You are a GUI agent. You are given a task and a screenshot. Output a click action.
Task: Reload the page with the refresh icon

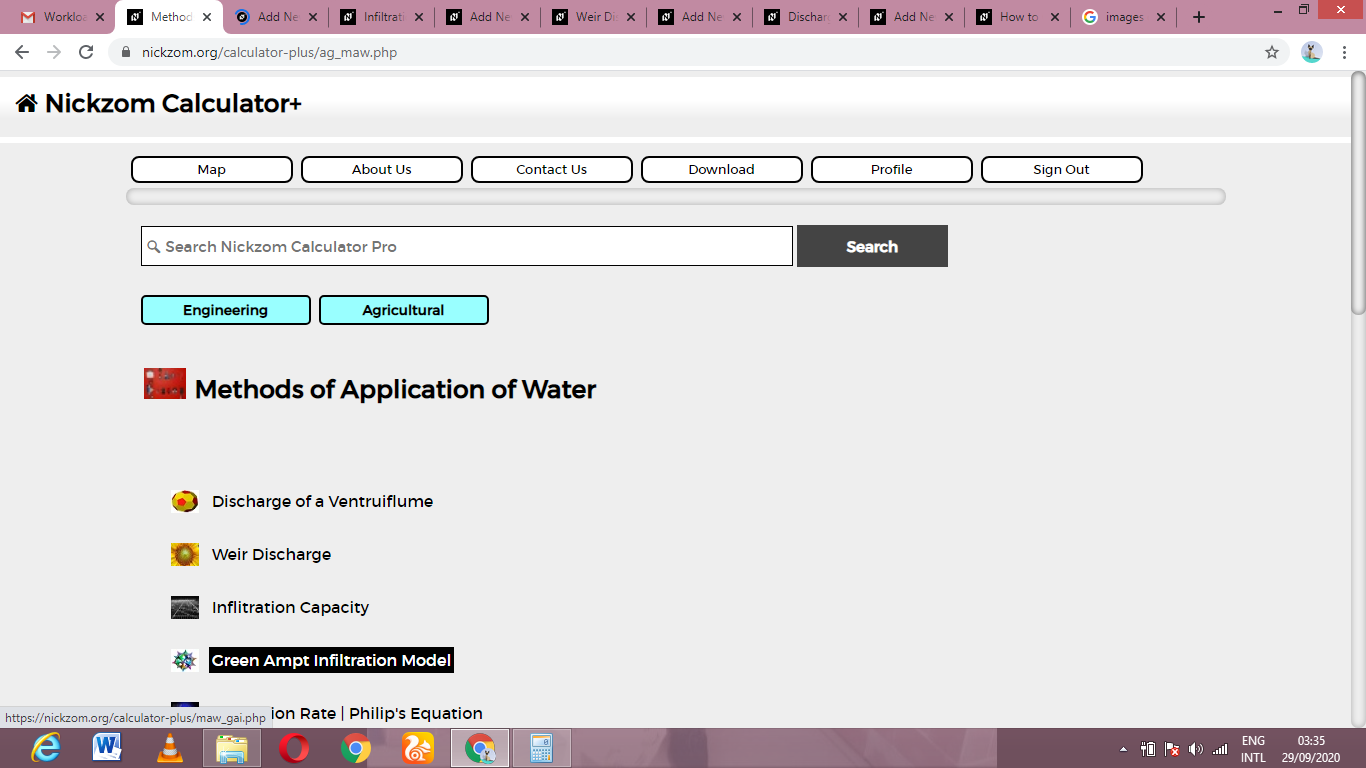tap(86, 52)
